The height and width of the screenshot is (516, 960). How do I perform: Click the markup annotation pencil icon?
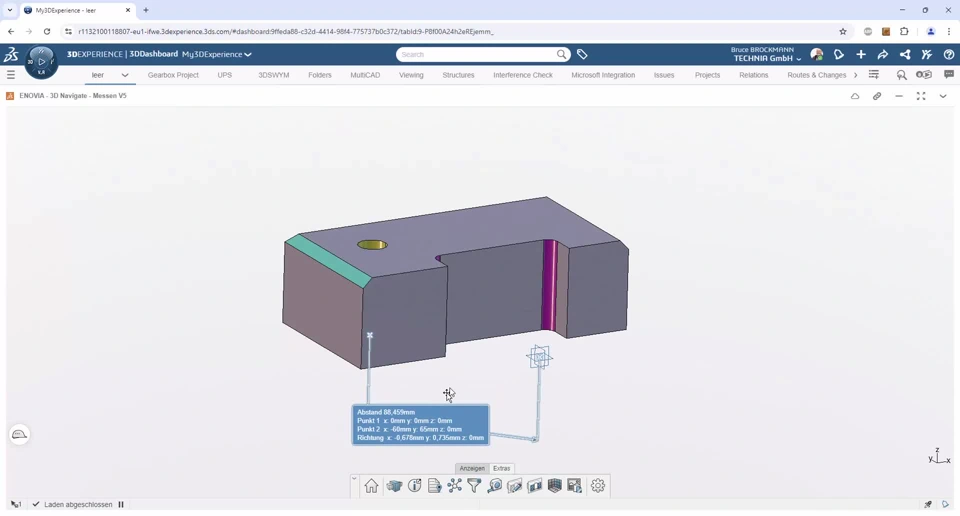514,486
